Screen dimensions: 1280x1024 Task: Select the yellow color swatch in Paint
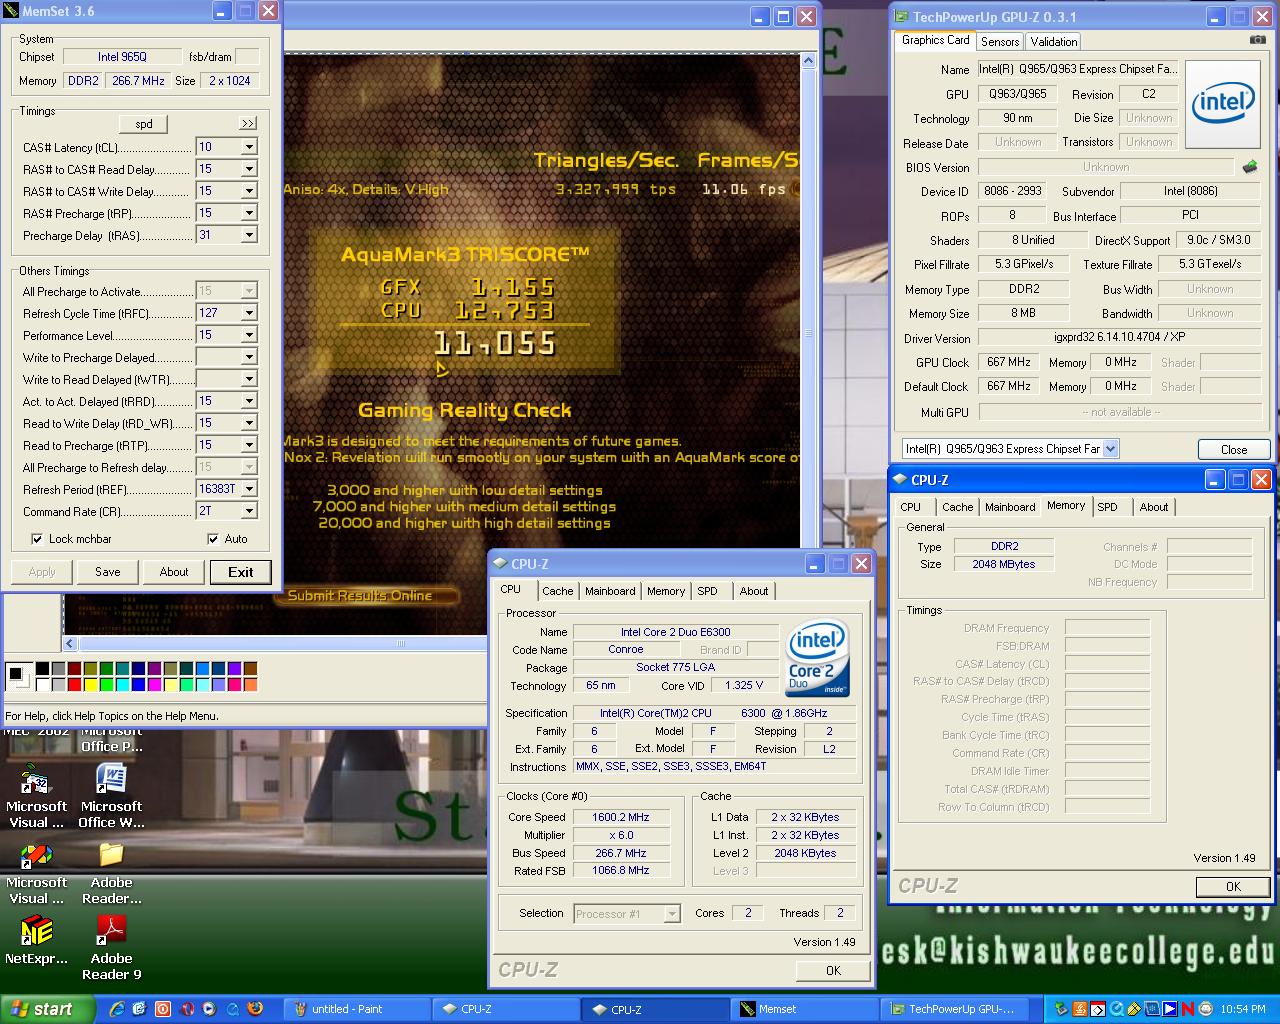point(91,685)
